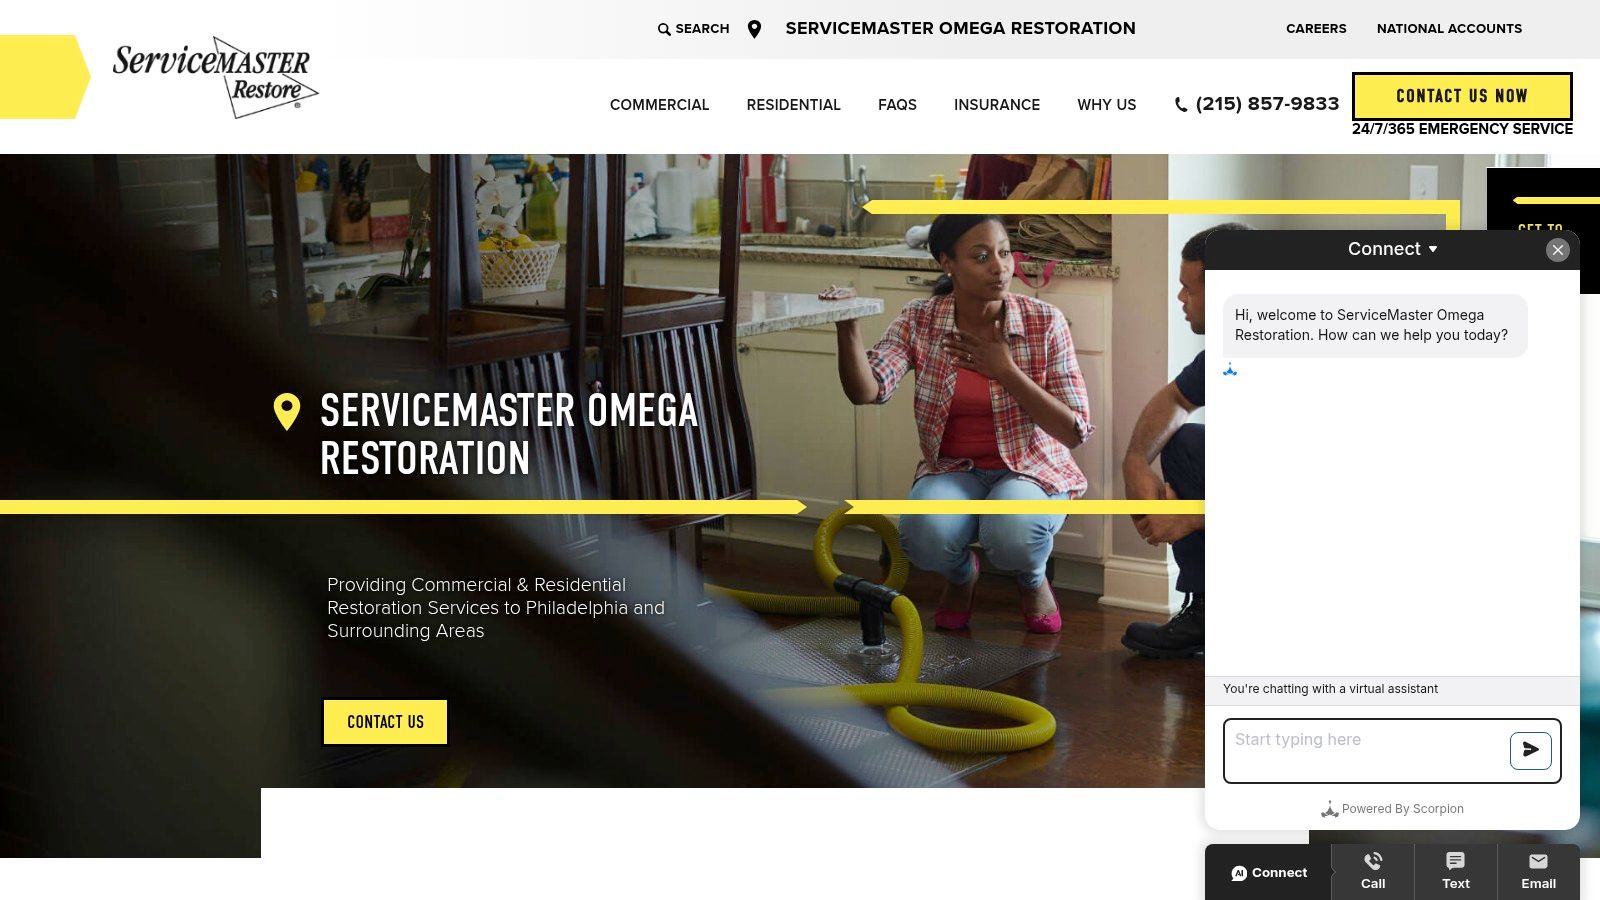Screen dimensions: 1600x900
Task: Toggle the Connect button in bottom bar
Action: click(x=1269, y=873)
